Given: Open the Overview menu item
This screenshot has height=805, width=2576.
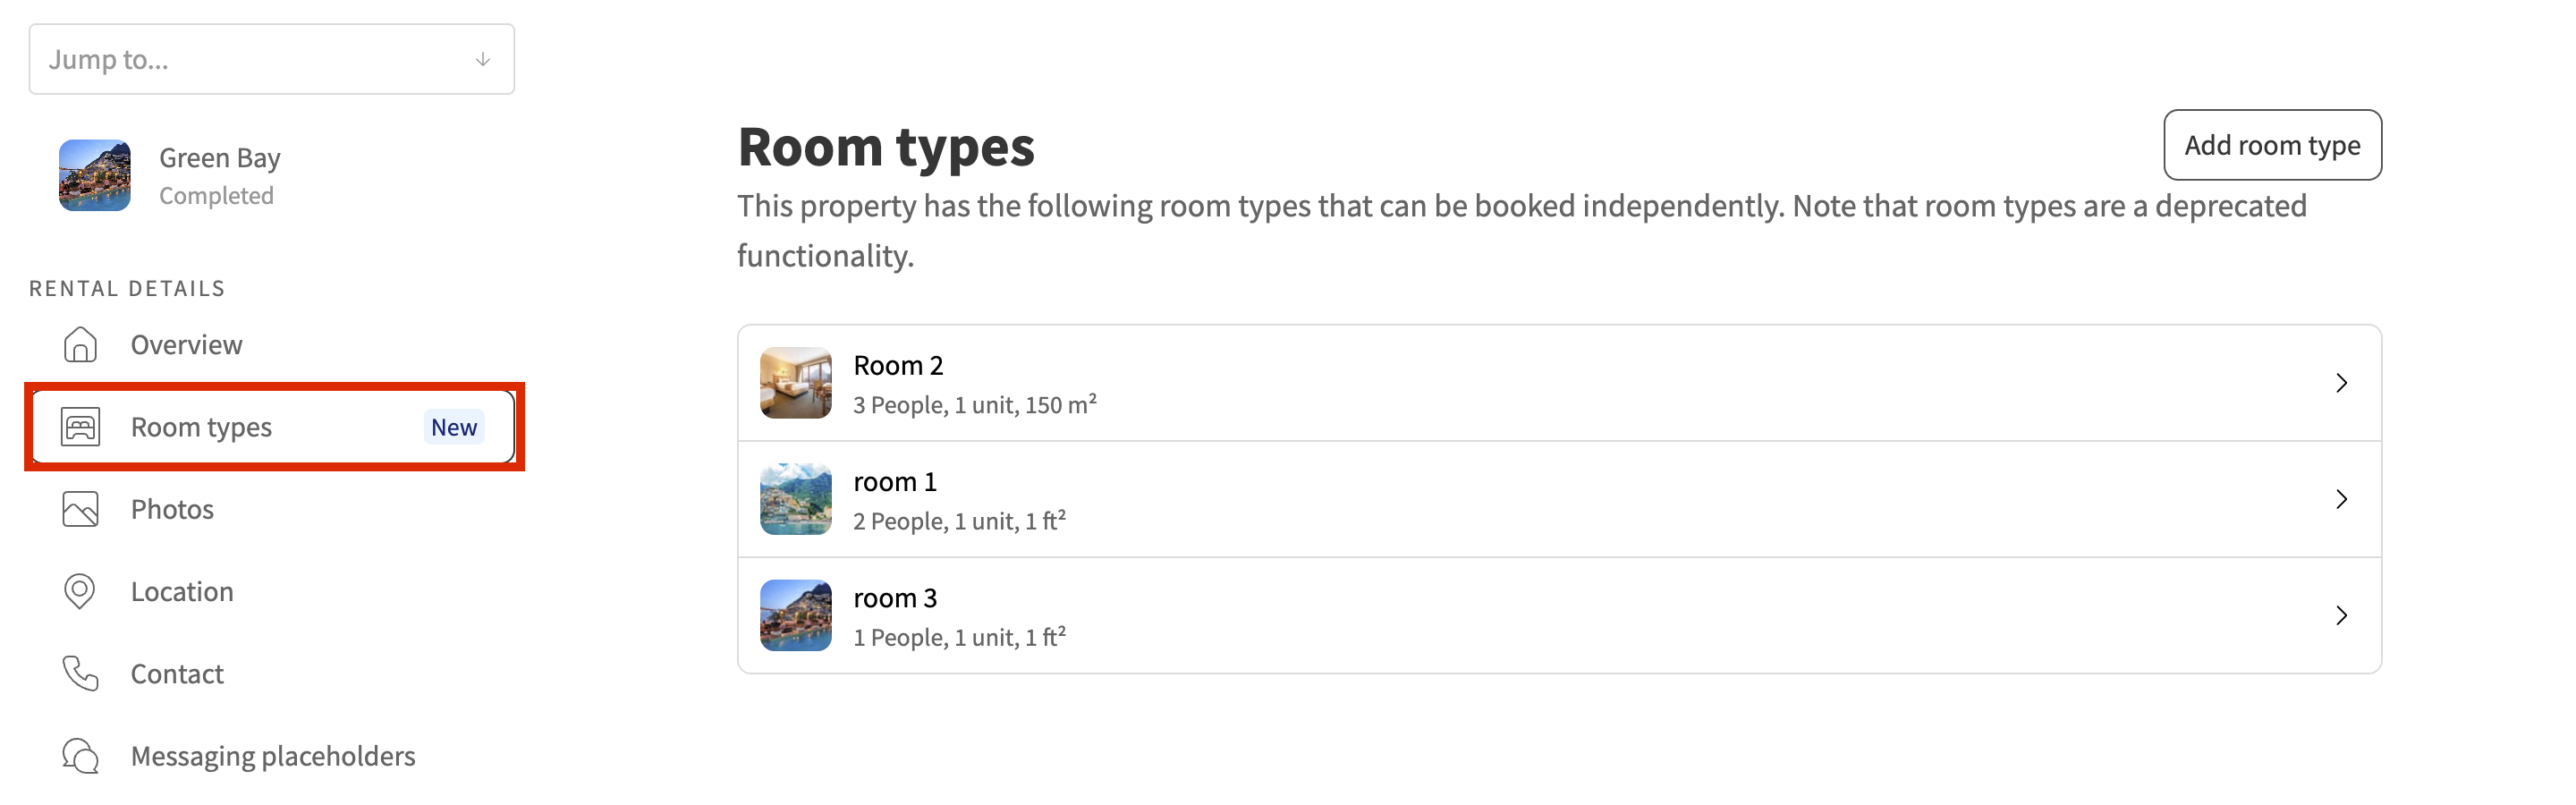Looking at the screenshot, I should pos(186,344).
